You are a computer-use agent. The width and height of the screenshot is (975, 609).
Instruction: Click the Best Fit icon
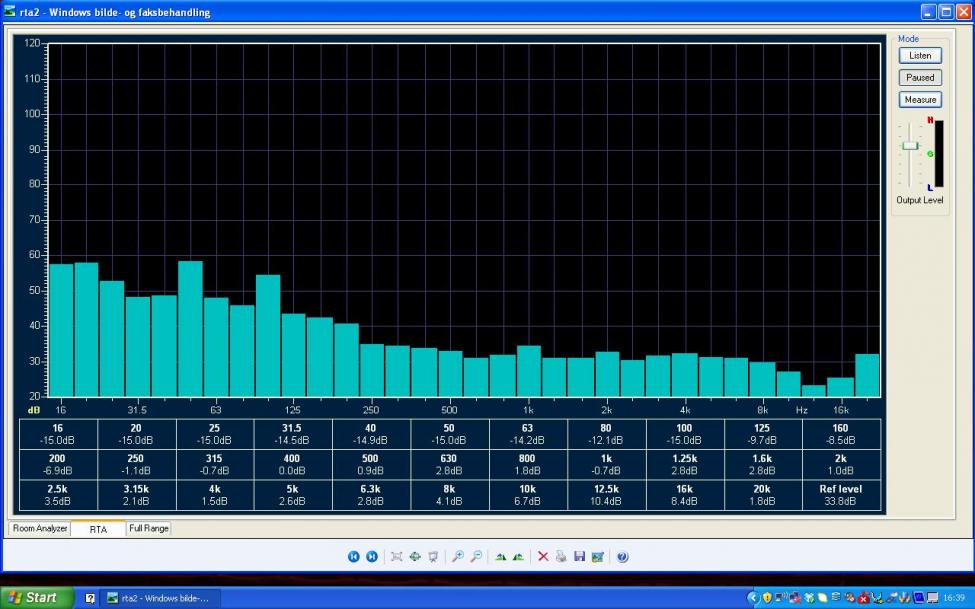(397, 557)
